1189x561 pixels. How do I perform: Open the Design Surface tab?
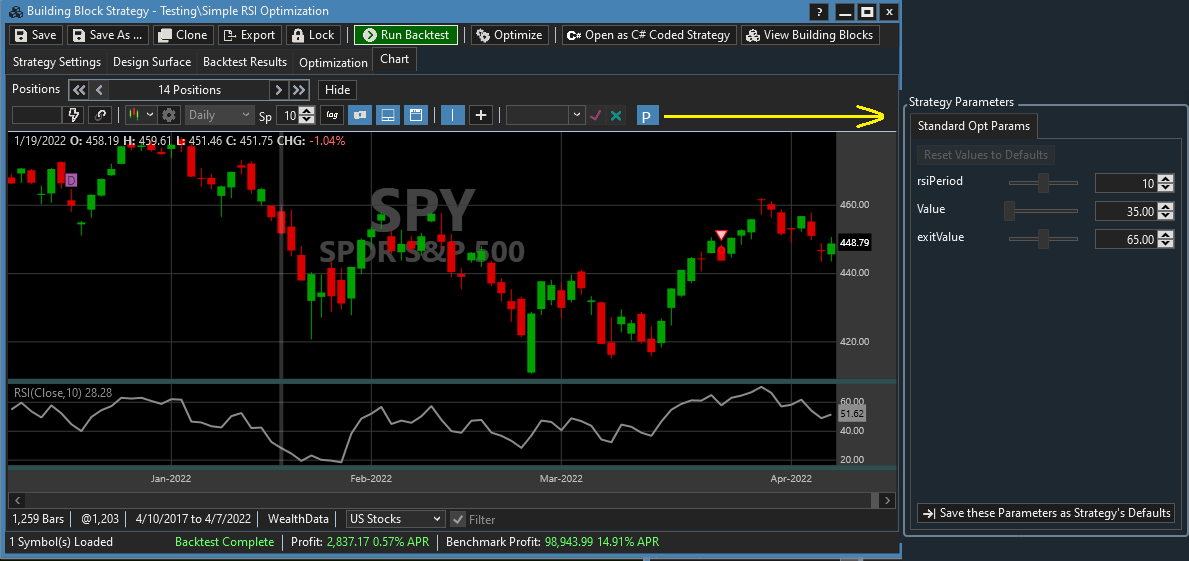(x=152, y=62)
